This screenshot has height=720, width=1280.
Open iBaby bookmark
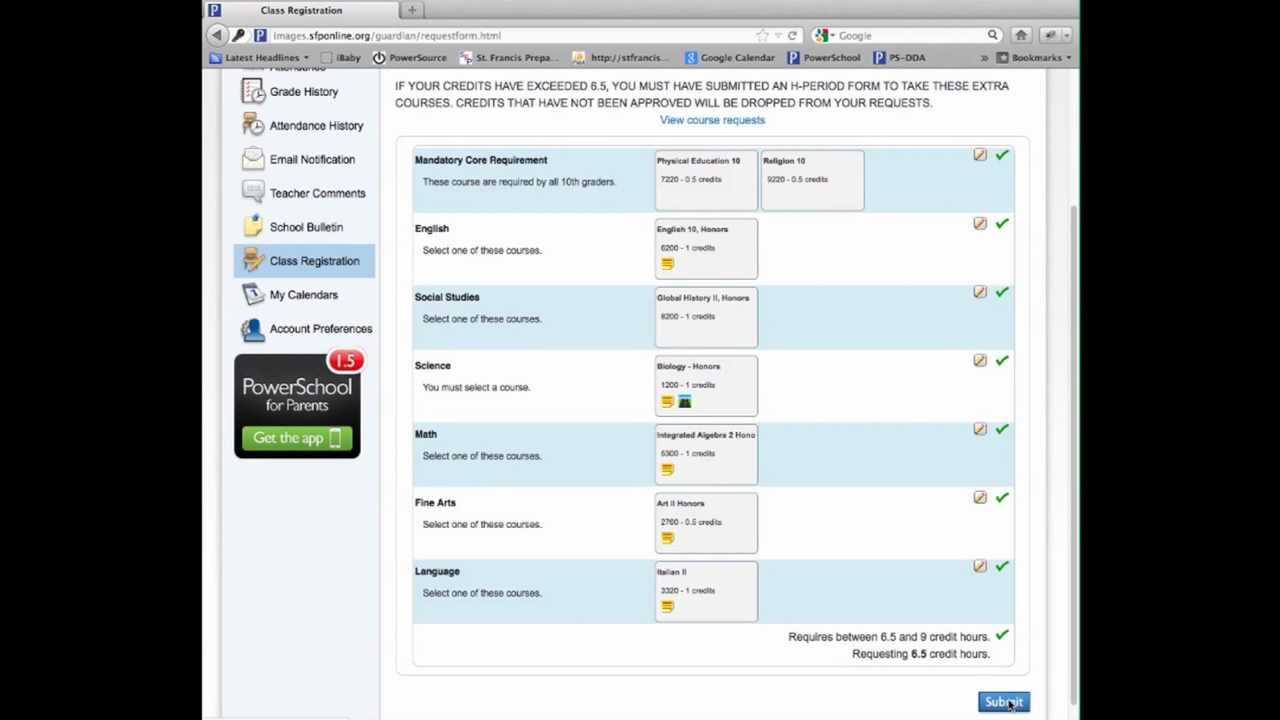click(x=340, y=58)
